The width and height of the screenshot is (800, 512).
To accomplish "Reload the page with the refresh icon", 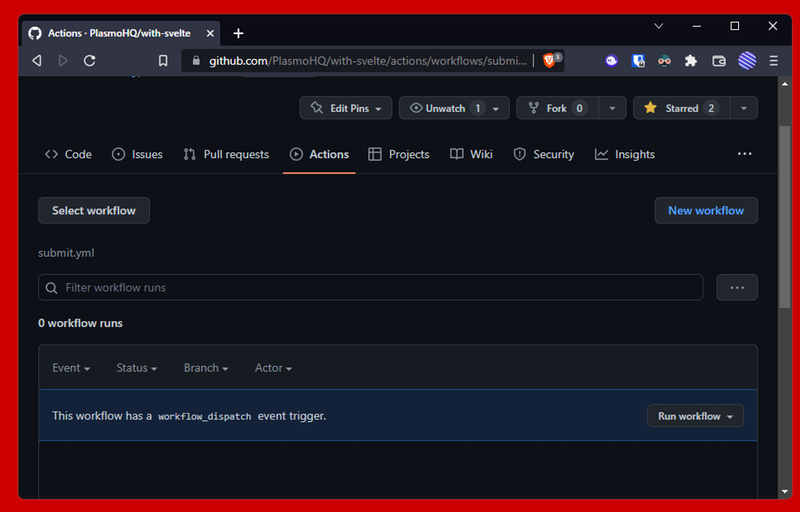I will click(x=89, y=61).
